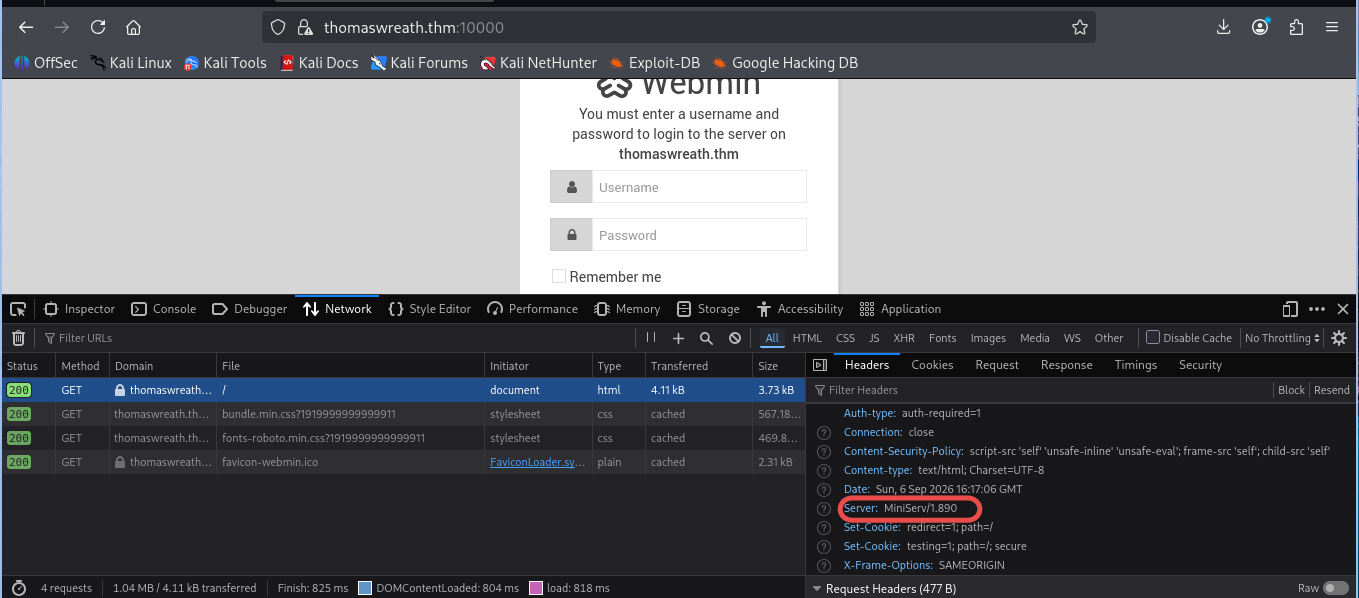
Task: Open the Debugger tab
Action: (x=250, y=309)
